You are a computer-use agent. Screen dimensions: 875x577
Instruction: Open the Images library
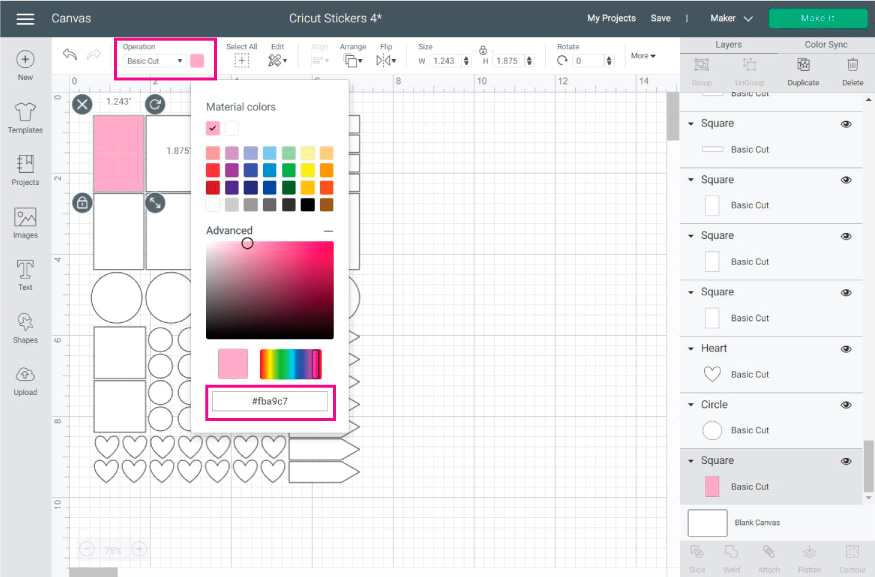pyautogui.click(x=25, y=223)
